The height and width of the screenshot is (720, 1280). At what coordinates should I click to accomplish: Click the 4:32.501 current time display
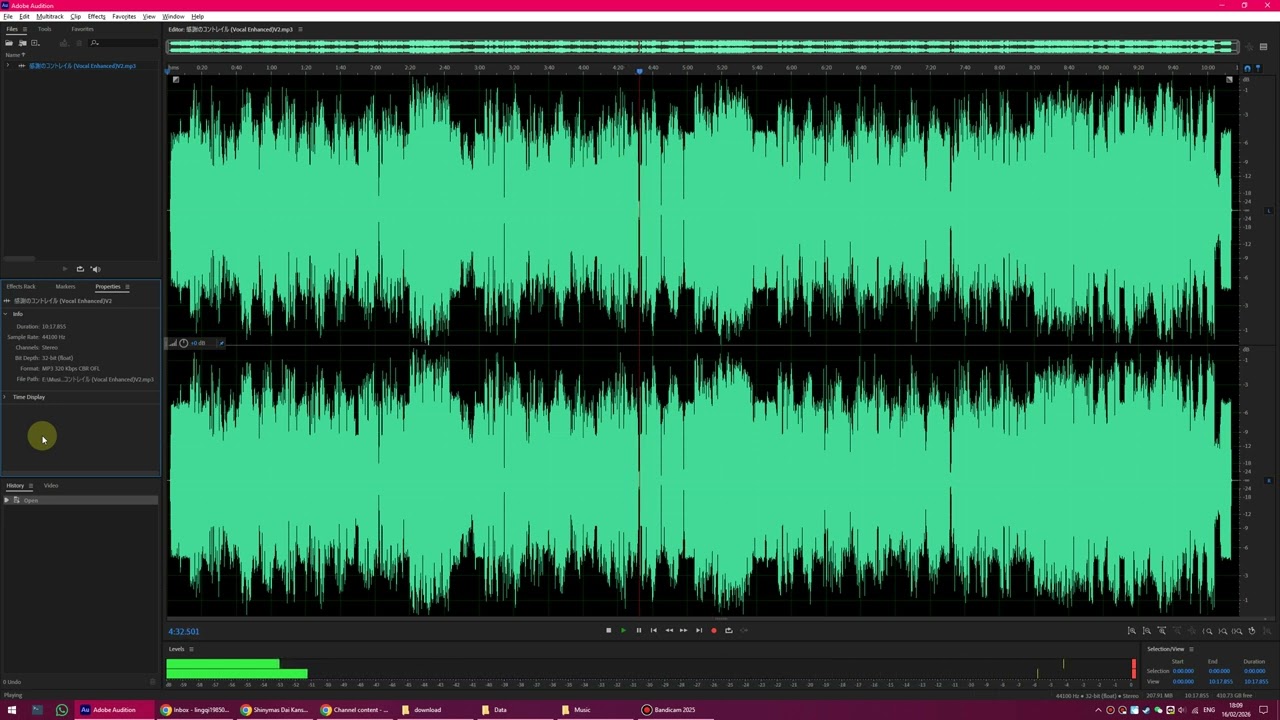point(184,632)
